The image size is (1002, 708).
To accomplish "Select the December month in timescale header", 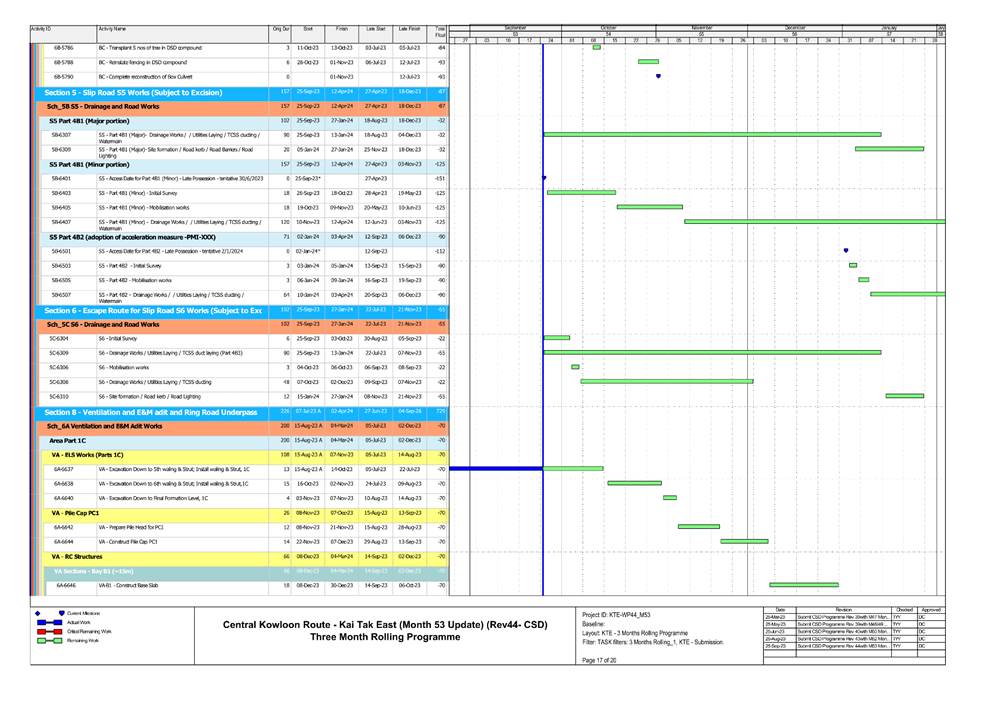I will pyautogui.click(x=796, y=27).
